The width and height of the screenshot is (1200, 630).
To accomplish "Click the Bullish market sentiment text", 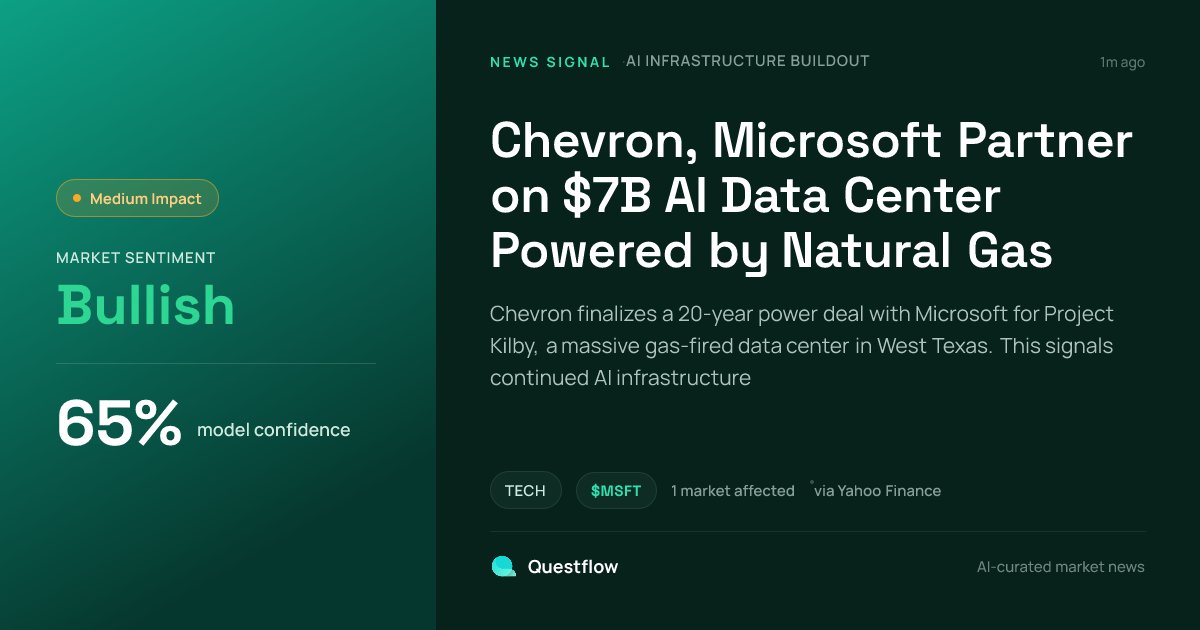I will 146,305.
